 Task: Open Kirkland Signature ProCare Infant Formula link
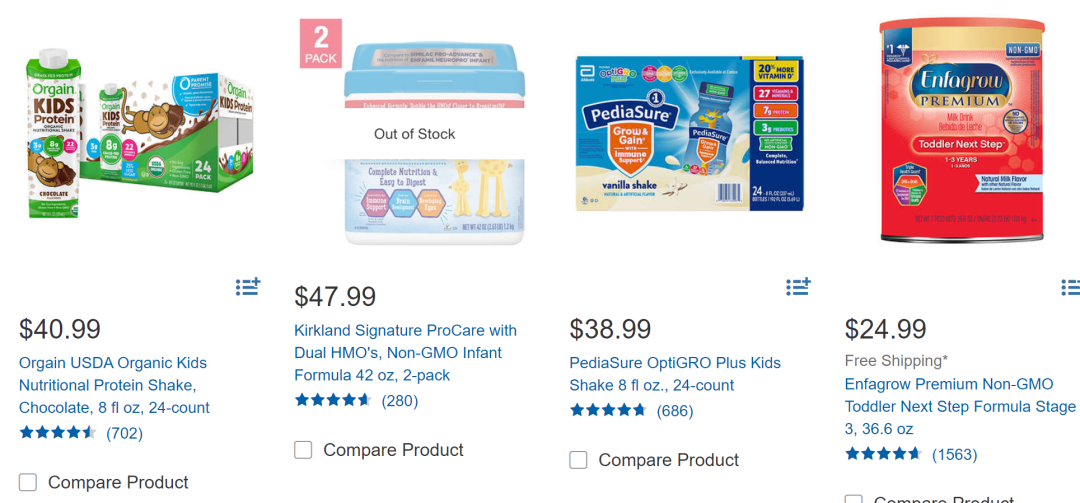405,353
